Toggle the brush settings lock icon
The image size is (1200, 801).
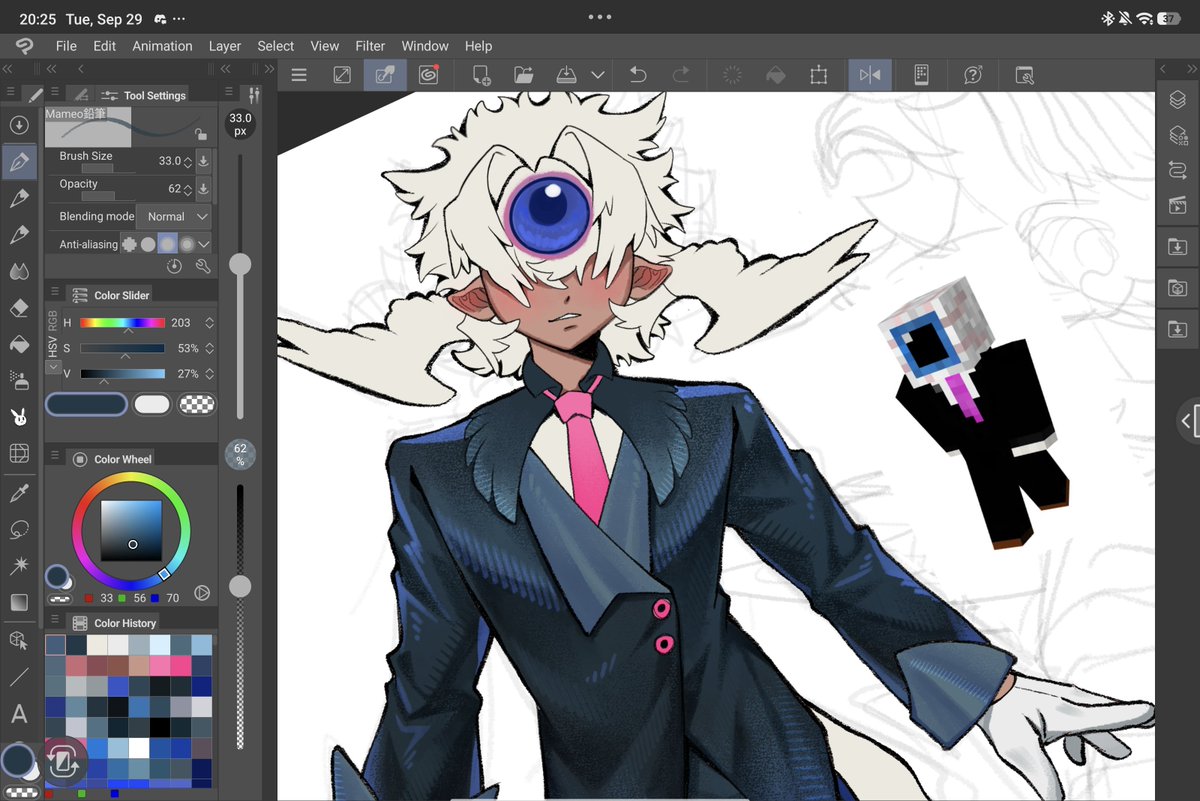tap(201, 134)
